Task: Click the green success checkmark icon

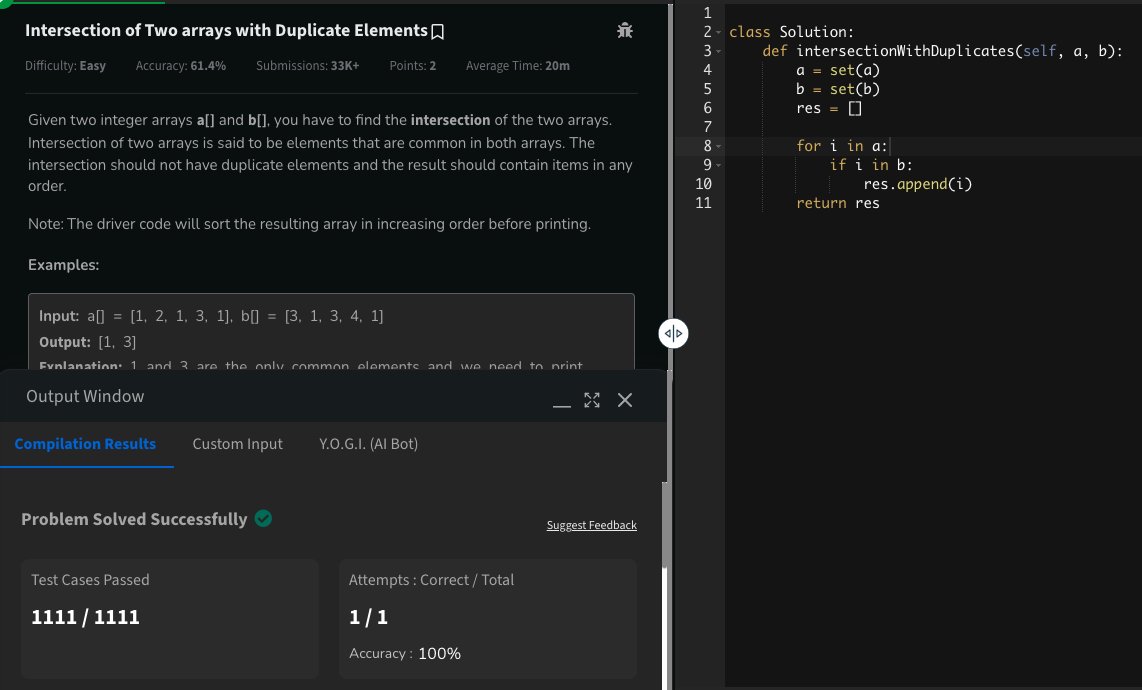Action: 264,518
